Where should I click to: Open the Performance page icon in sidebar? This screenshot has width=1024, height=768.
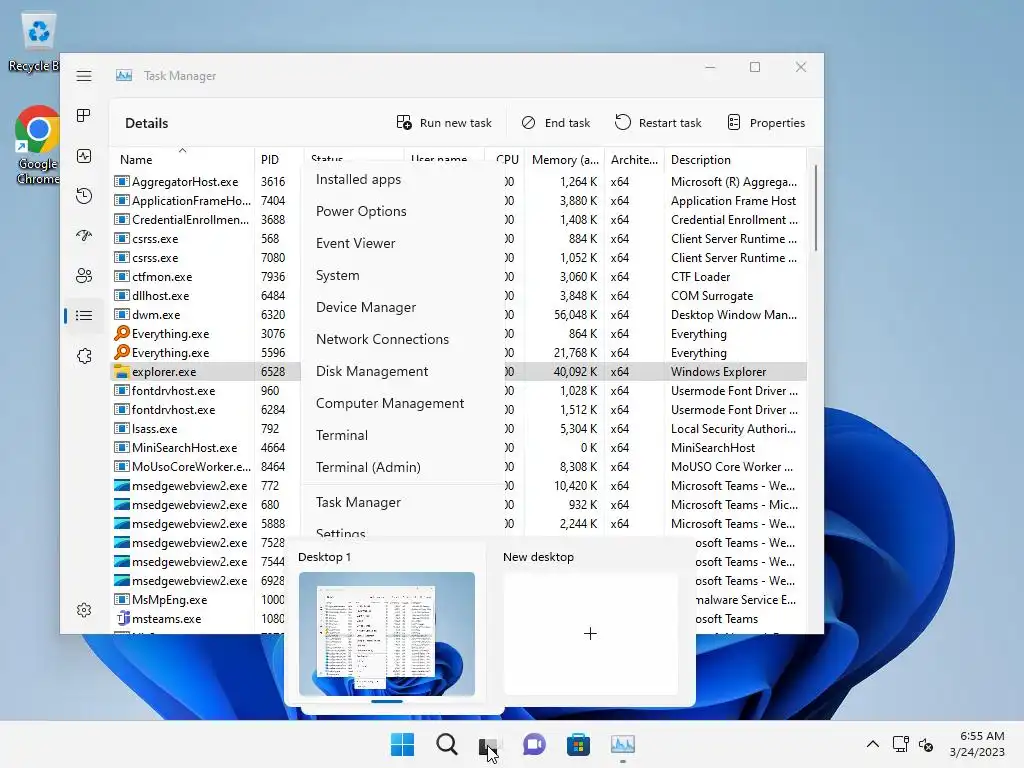[84, 156]
